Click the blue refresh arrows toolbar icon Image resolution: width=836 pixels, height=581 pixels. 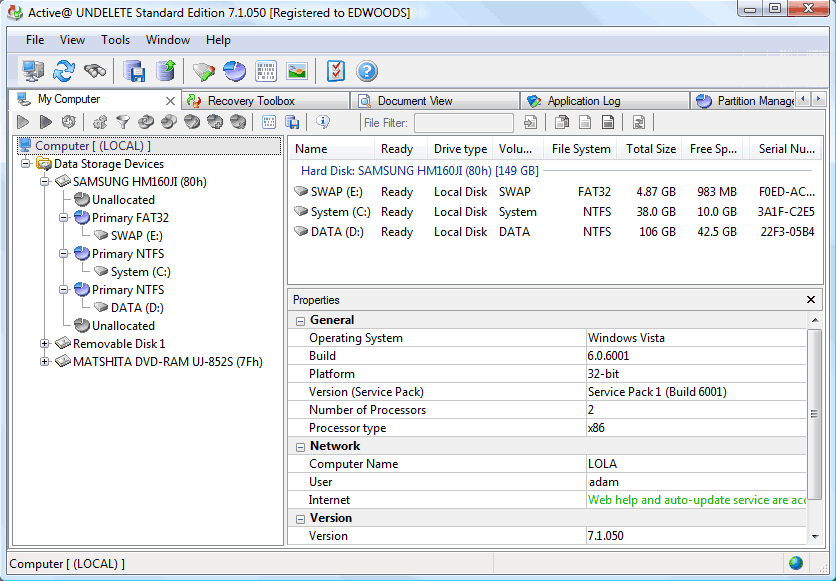(64, 71)
